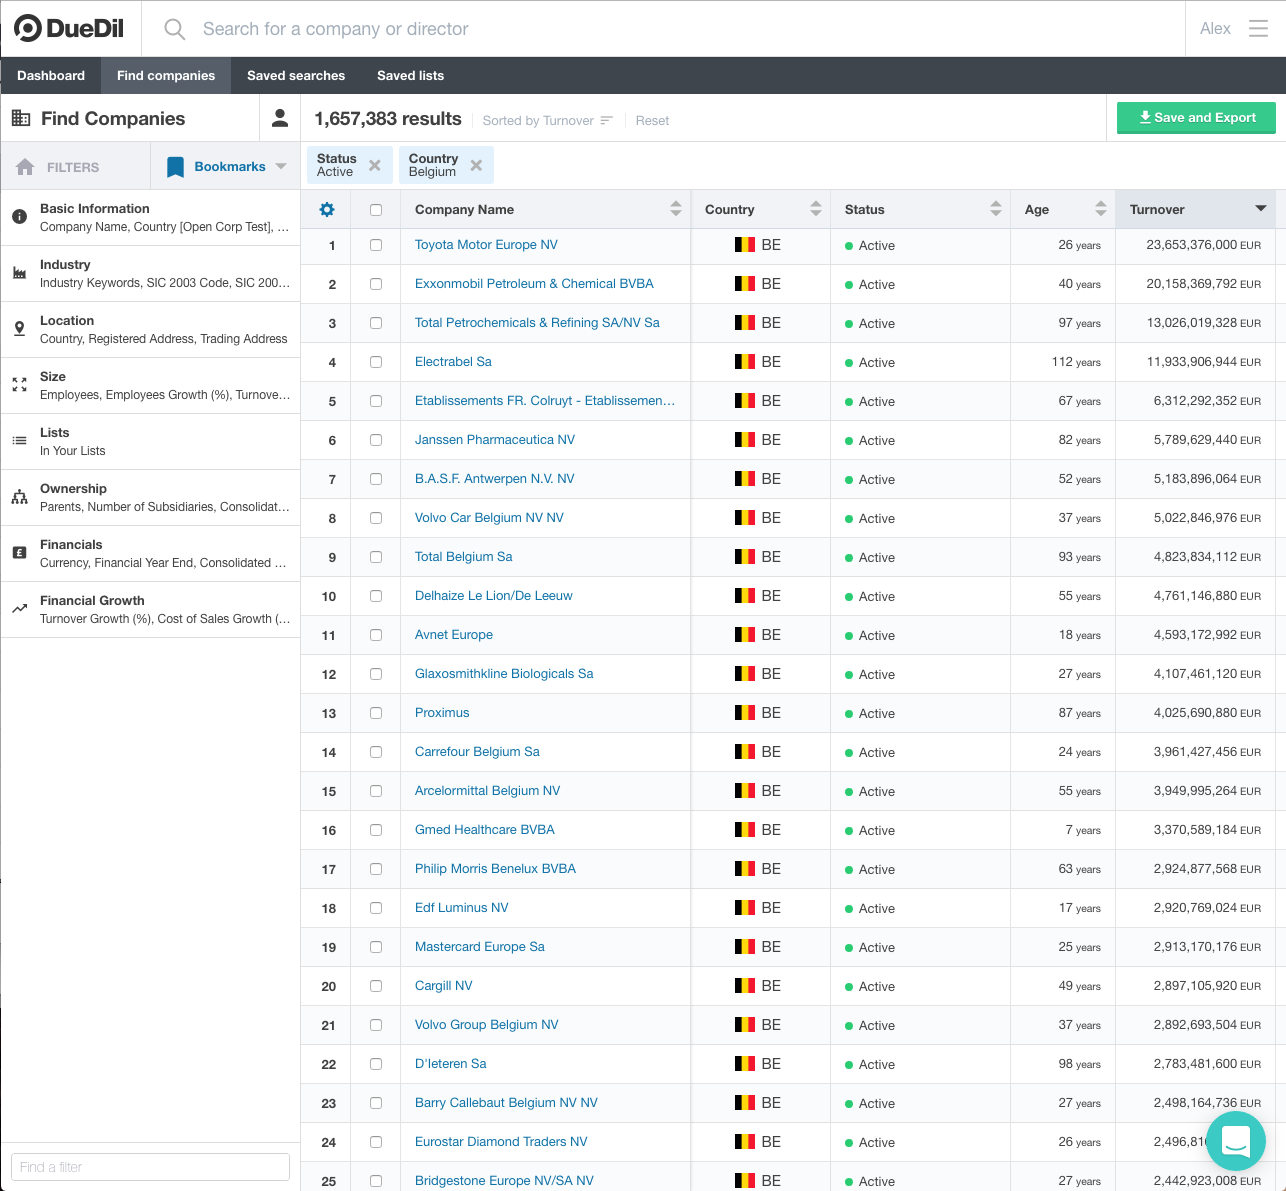Open the Janssen Pharmaceutica NV company link
Image resolution: width=1286 pixels, height=1191 pixels.
pyautogui.click(x=495, y=440)
